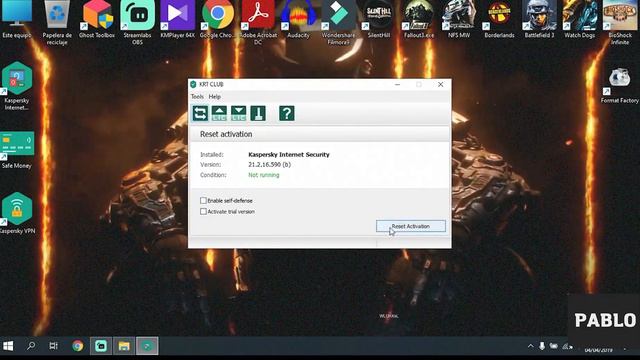This screenshot has height=360, width=640.
Task: Select the SilentHill desktop shortcut
Action: tap(379, 20)
